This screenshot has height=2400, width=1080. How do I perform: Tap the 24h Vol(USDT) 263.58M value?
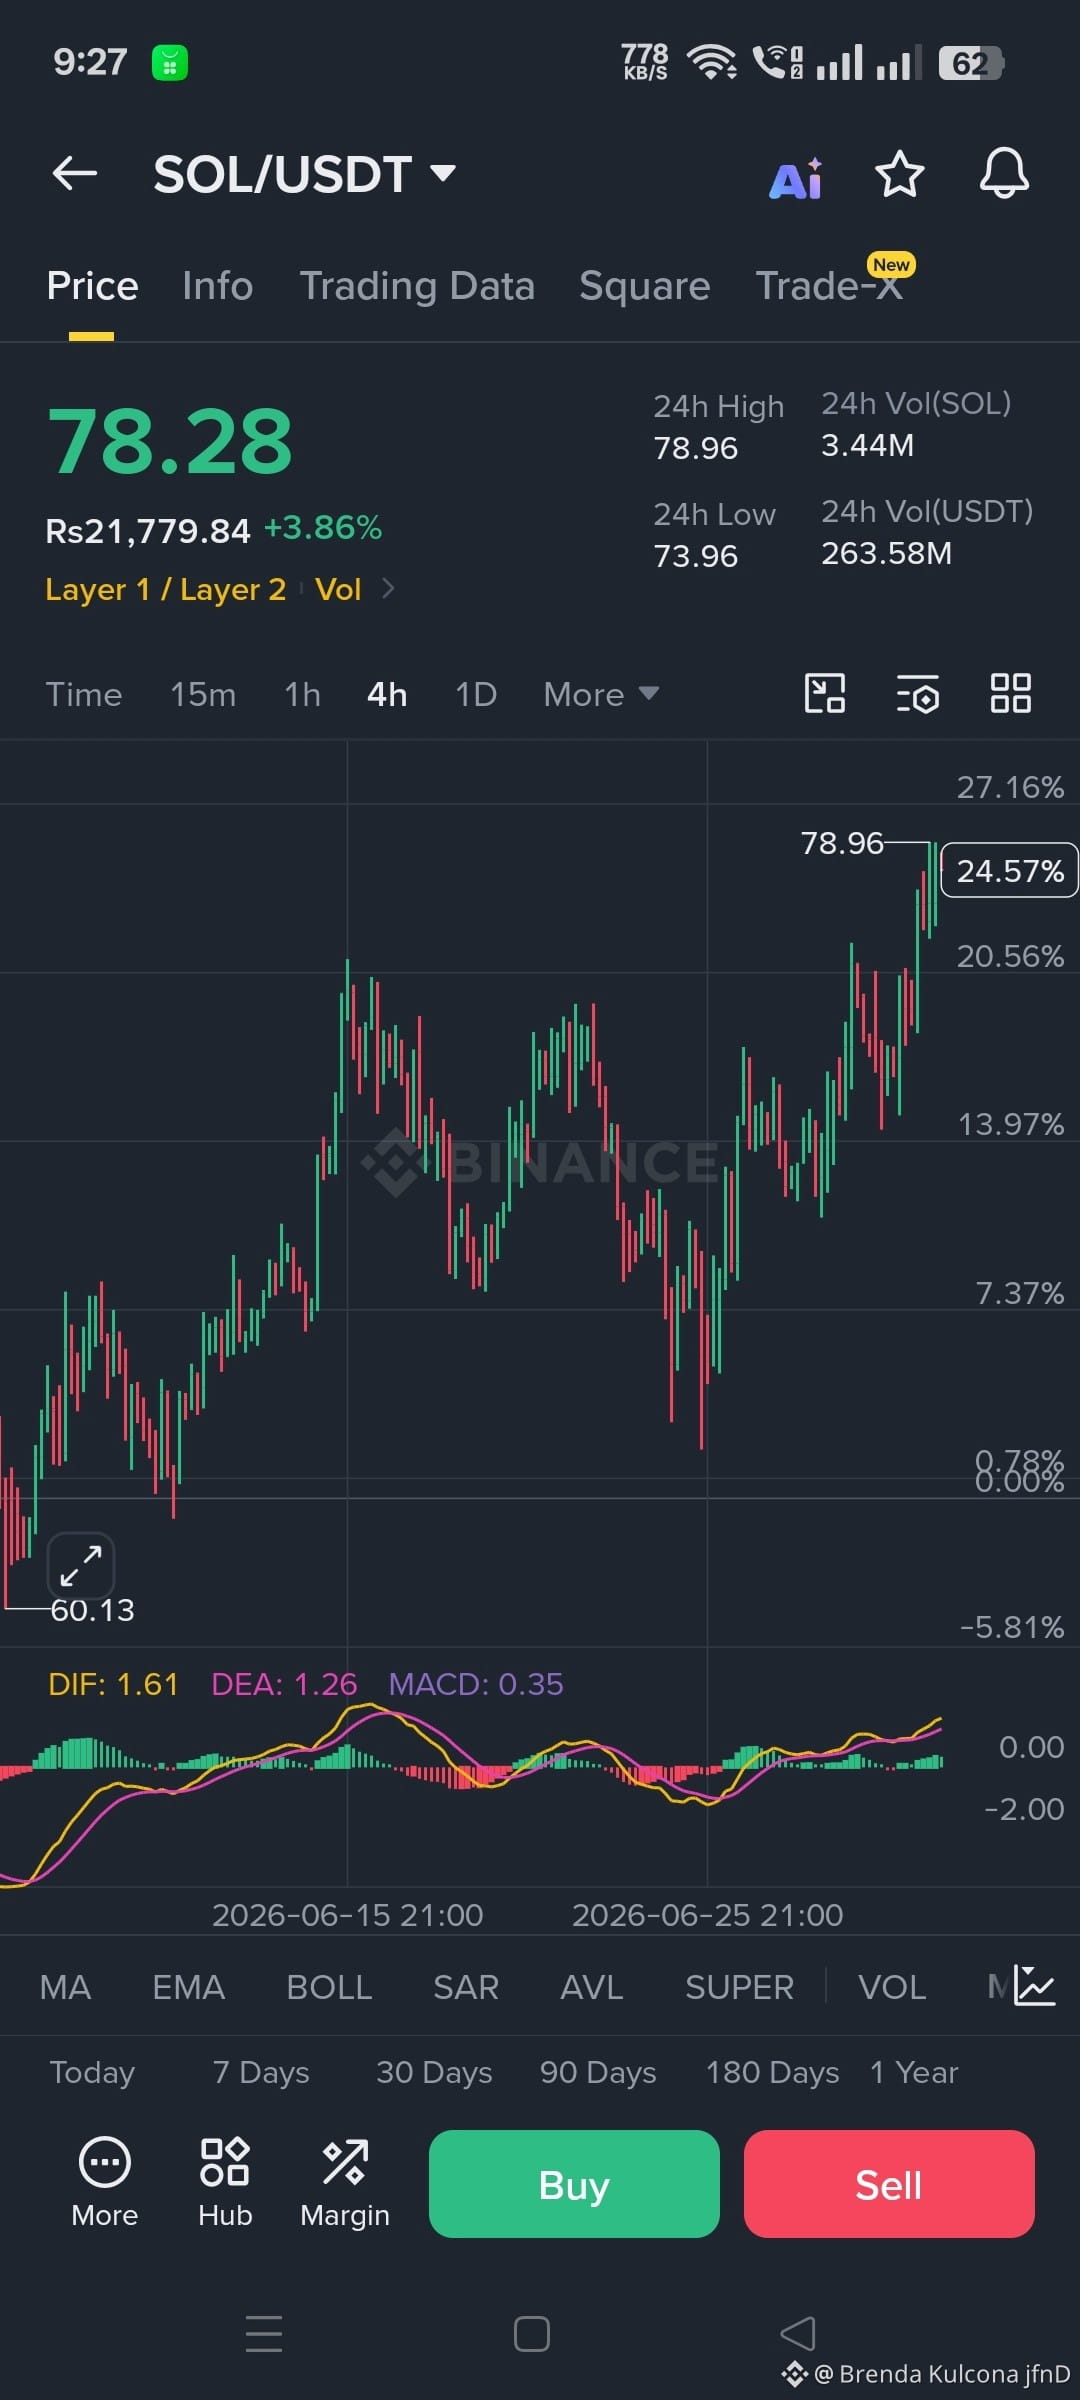click(887, 553)
